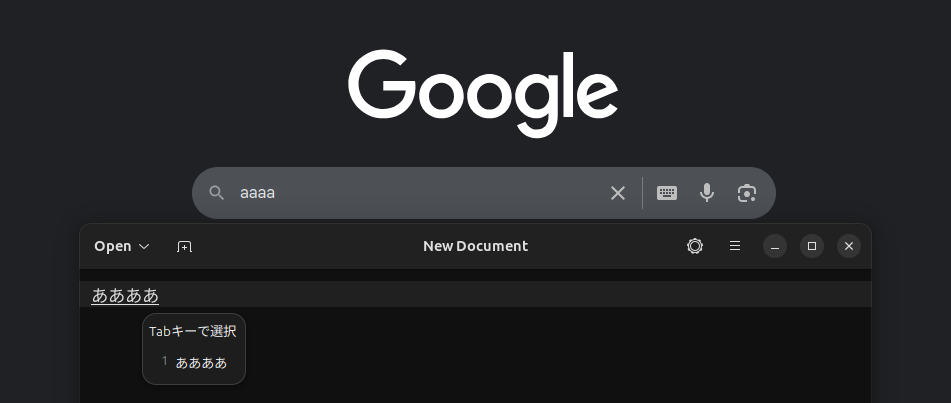
Task: Minimize the New Document window
Action: (775, 246)
